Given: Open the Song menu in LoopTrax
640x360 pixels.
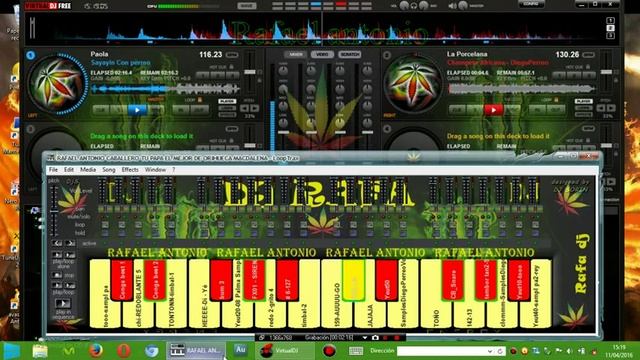Looking at the screenshot, I should pos(109,169).
